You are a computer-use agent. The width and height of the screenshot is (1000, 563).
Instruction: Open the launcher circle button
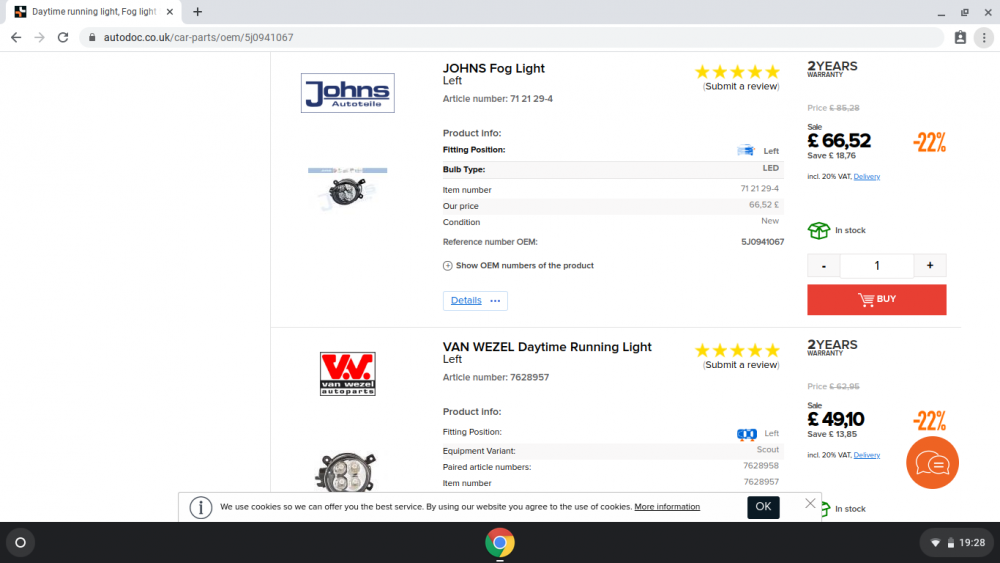[20, 543]
